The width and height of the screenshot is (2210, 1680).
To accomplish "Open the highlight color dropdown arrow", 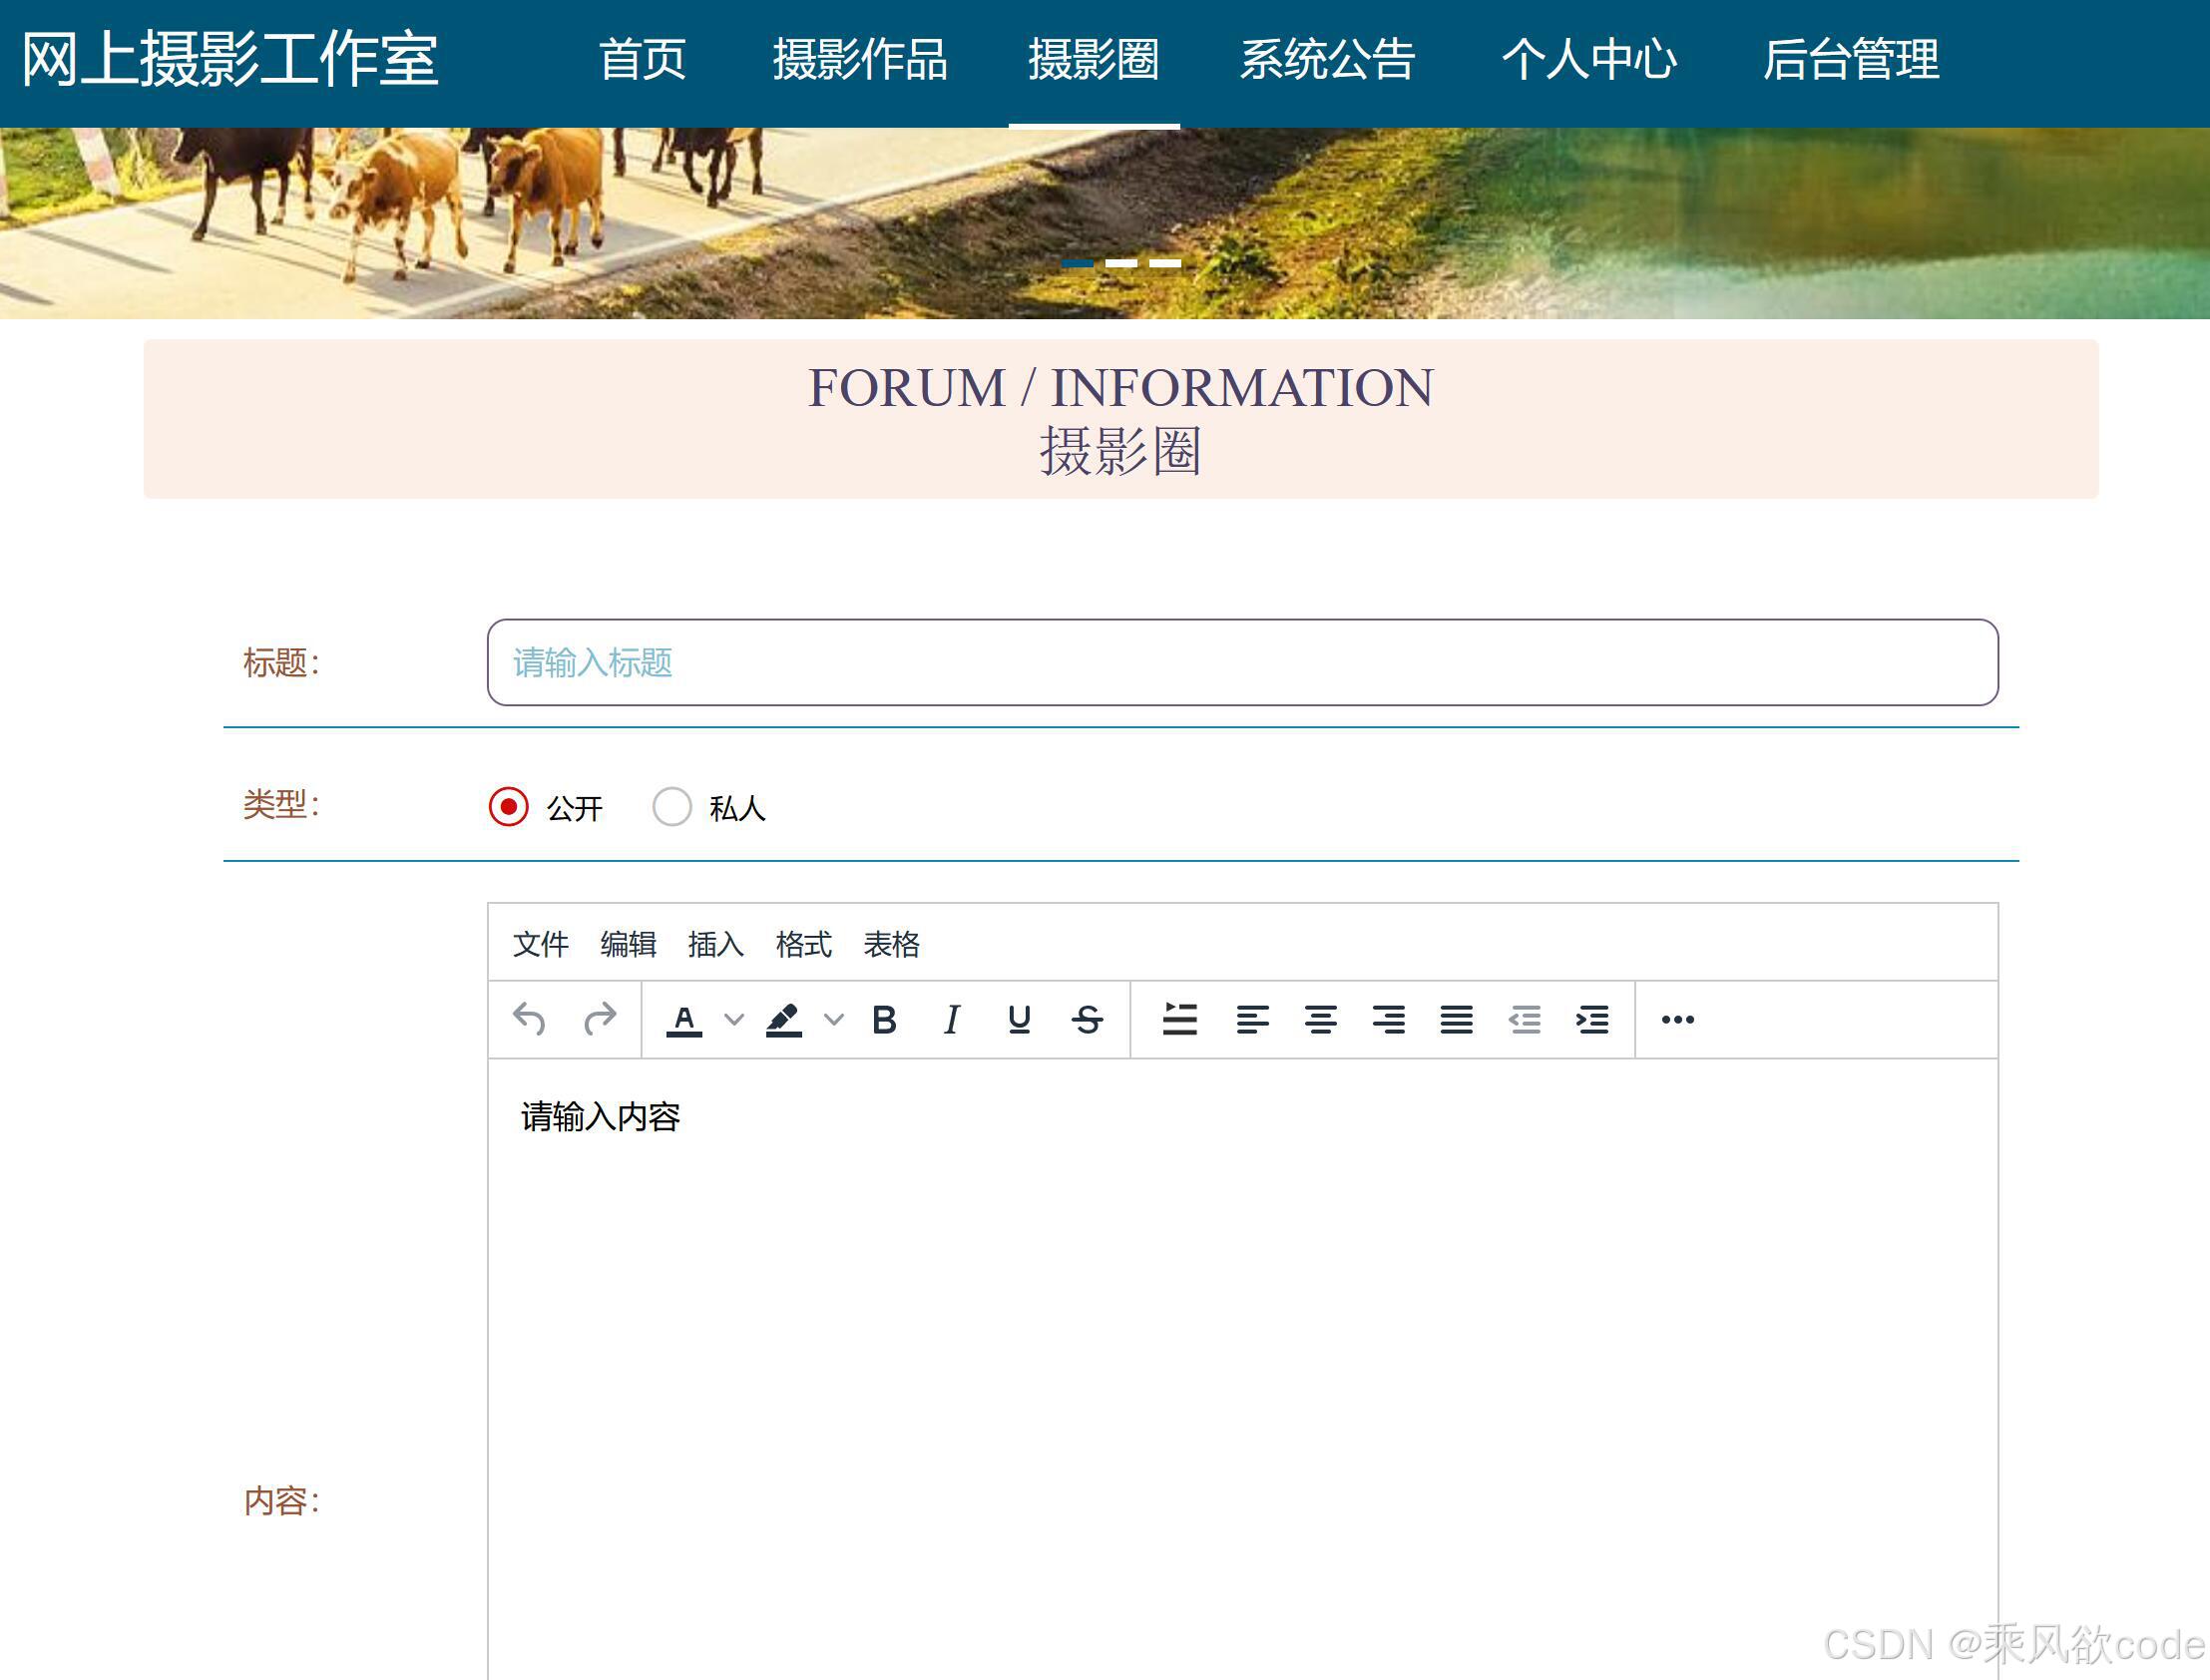I will point(836,1020).
